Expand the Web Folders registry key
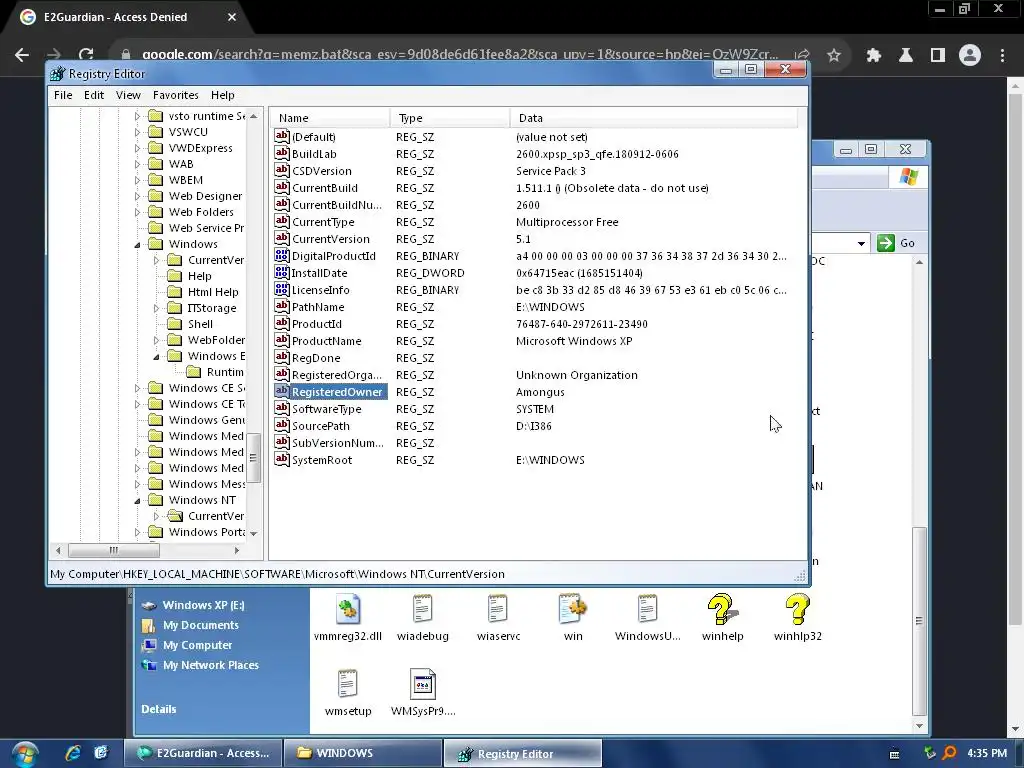This screenshot has width=1024, height=768. (137, 212)
